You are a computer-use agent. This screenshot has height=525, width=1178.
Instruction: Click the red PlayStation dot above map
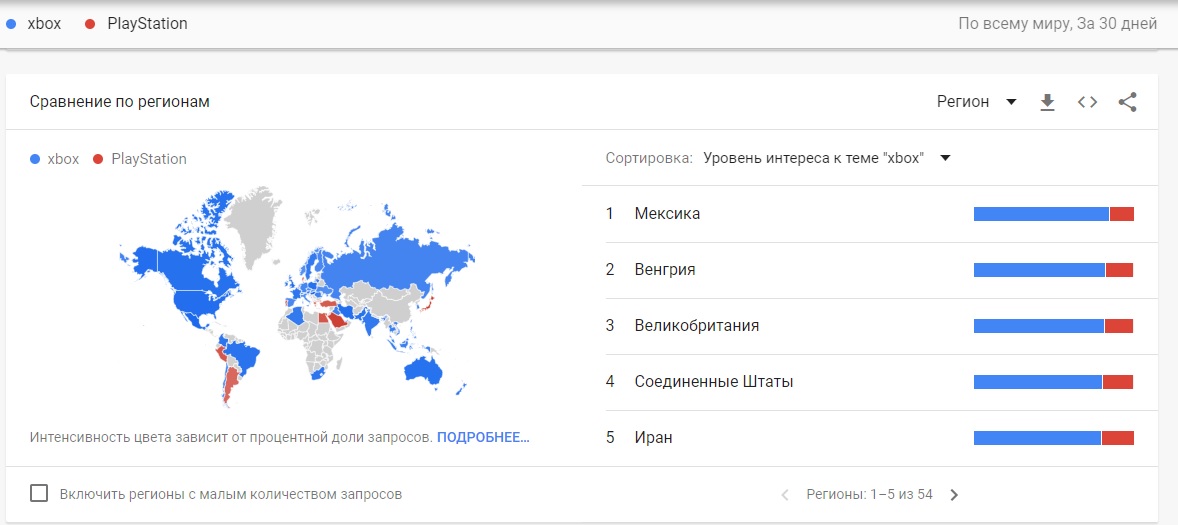[98, 159]
